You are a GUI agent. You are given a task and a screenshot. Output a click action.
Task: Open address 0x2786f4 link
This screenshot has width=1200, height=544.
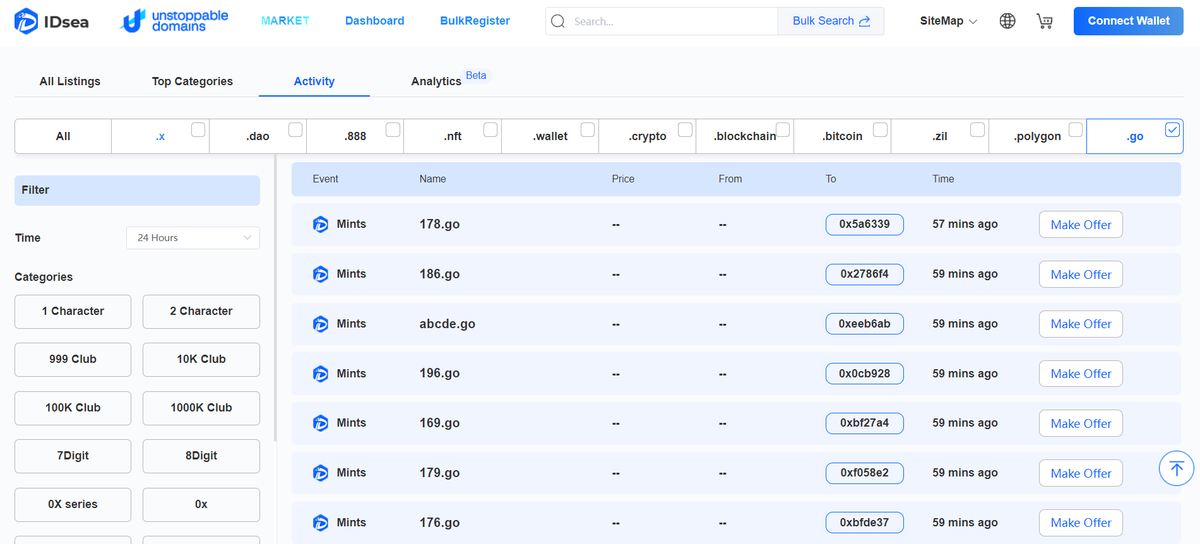865,274
